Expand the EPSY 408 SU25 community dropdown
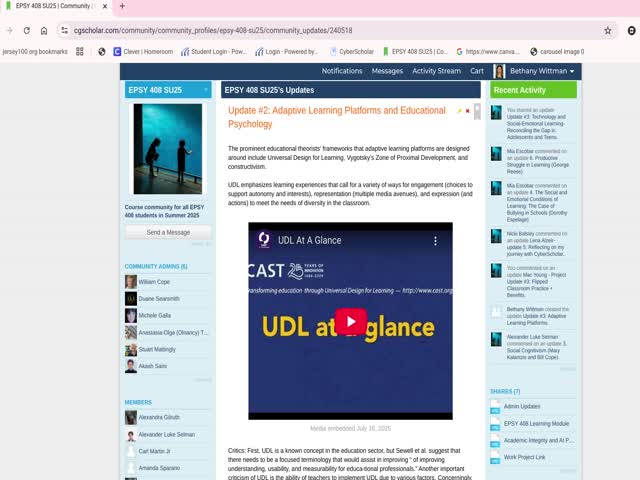The image size is (640, 480). pos(206,90)
